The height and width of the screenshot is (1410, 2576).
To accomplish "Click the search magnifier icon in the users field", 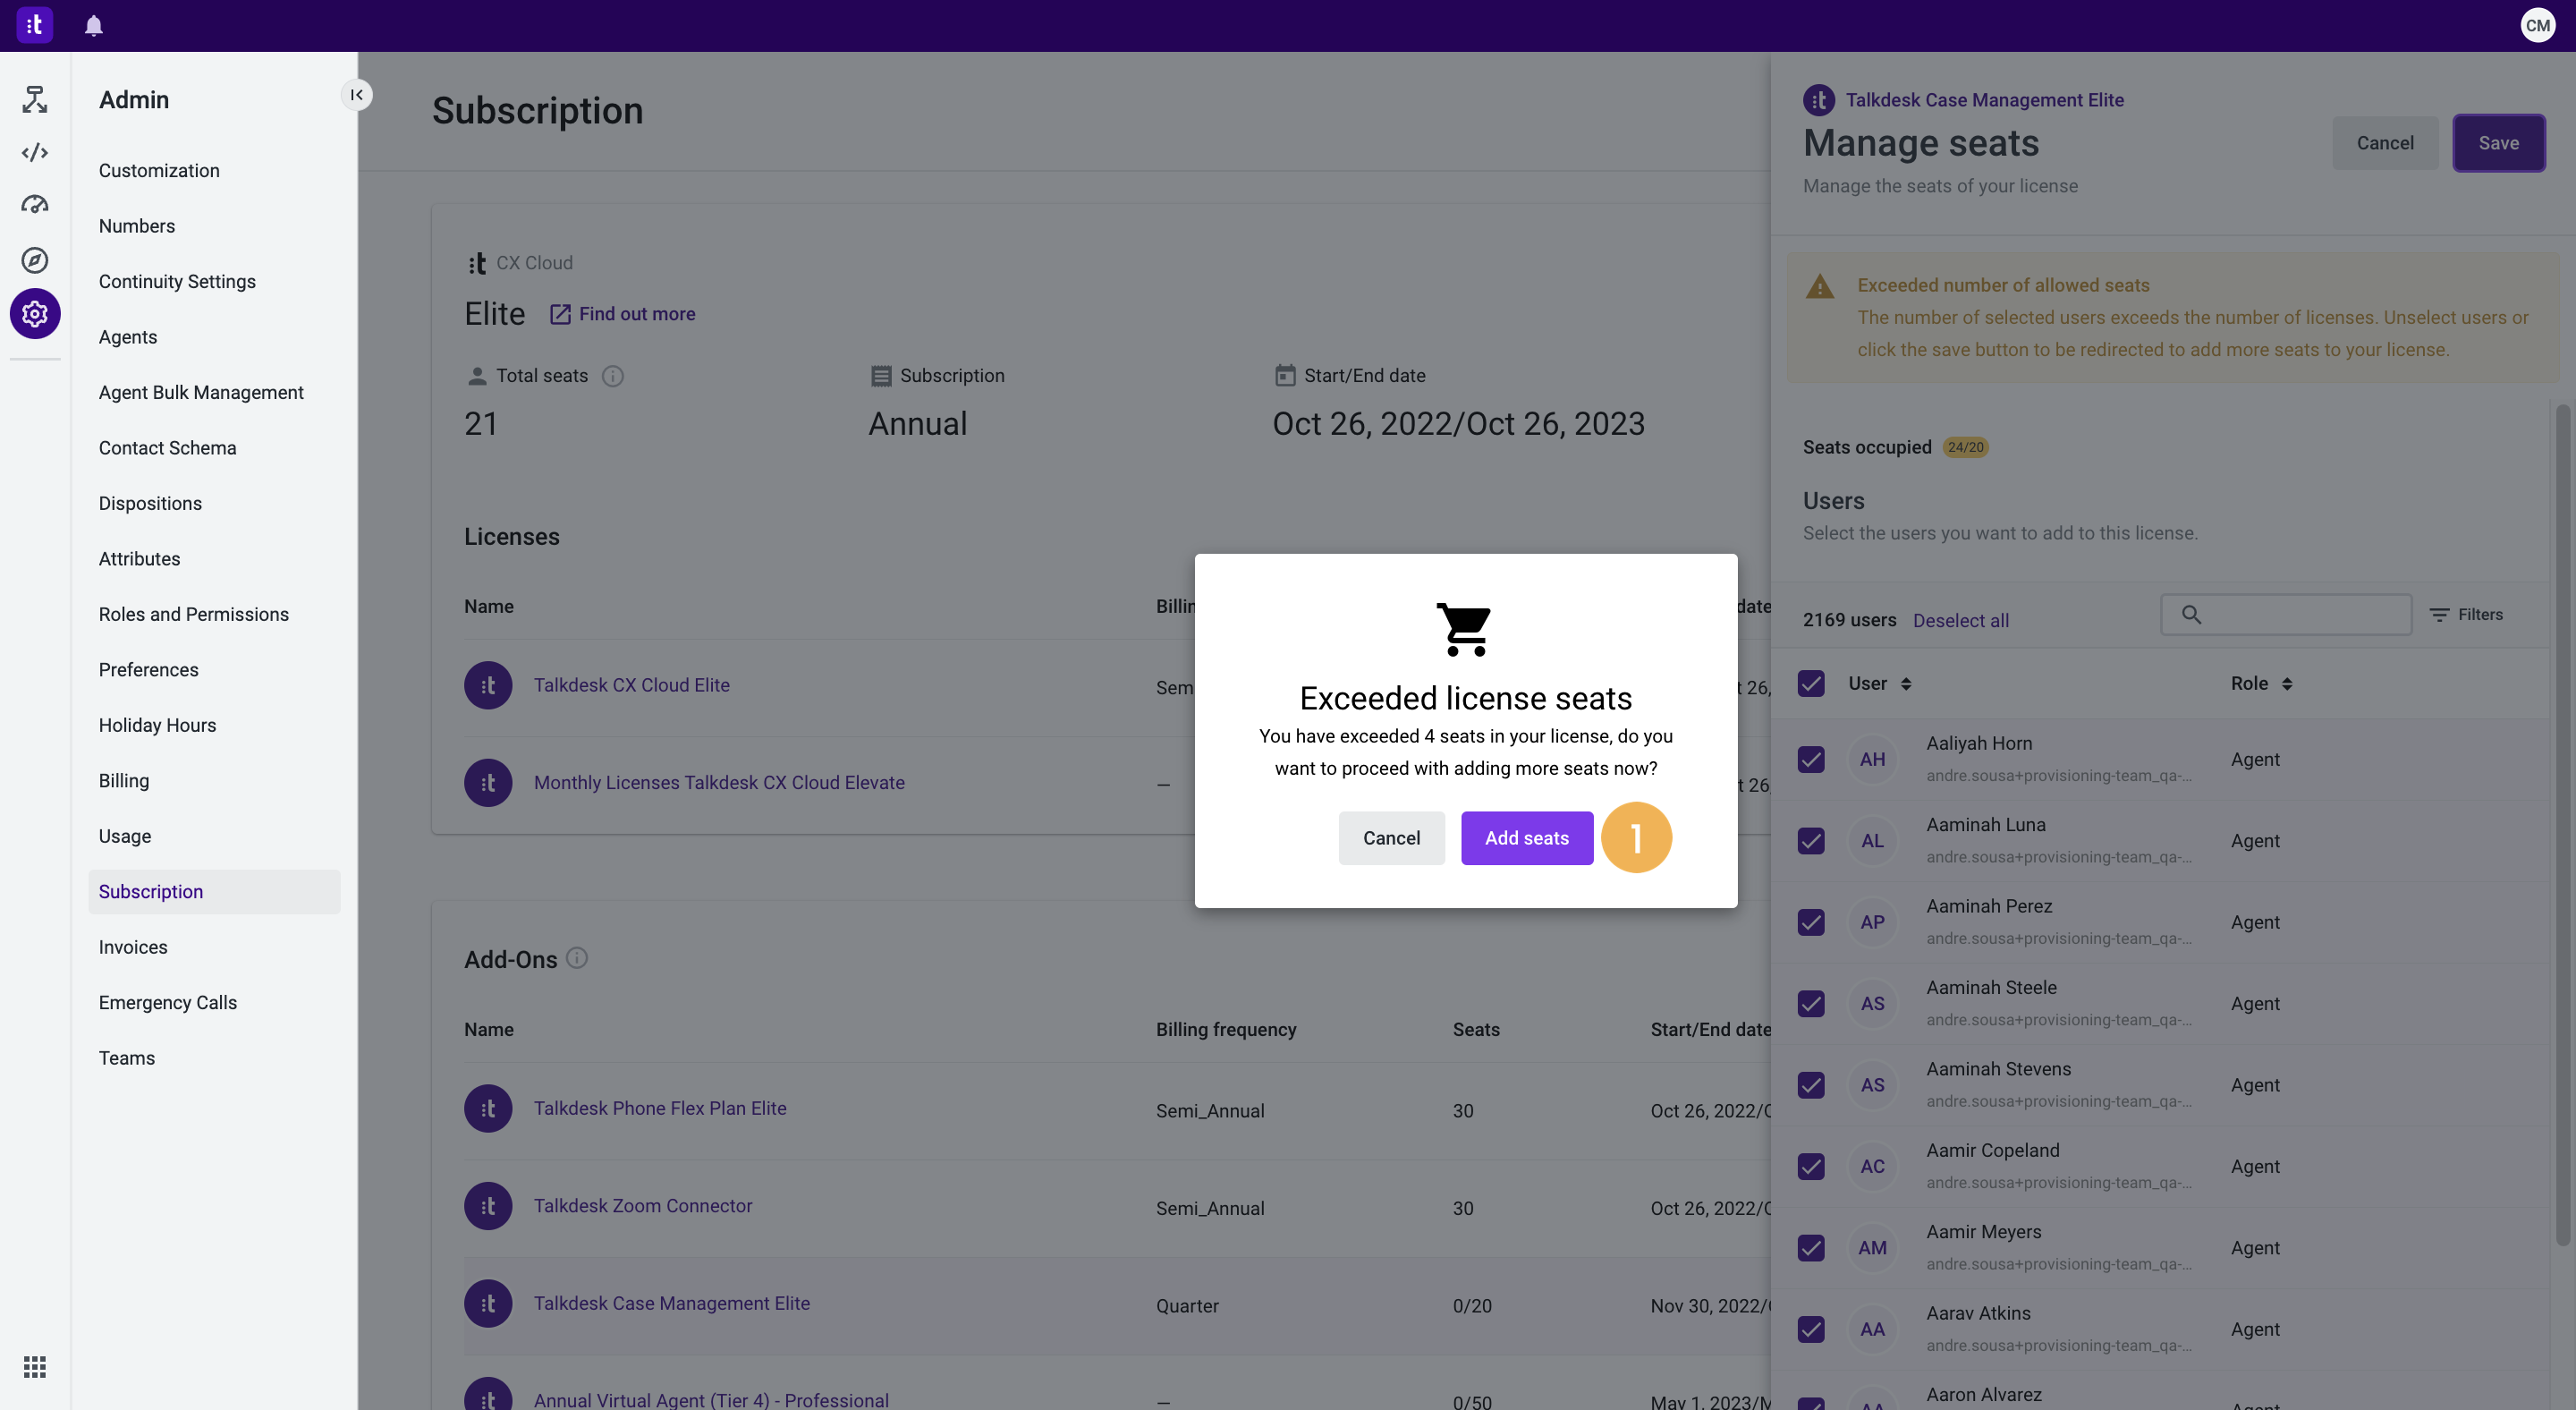I will pos(2191,615).
